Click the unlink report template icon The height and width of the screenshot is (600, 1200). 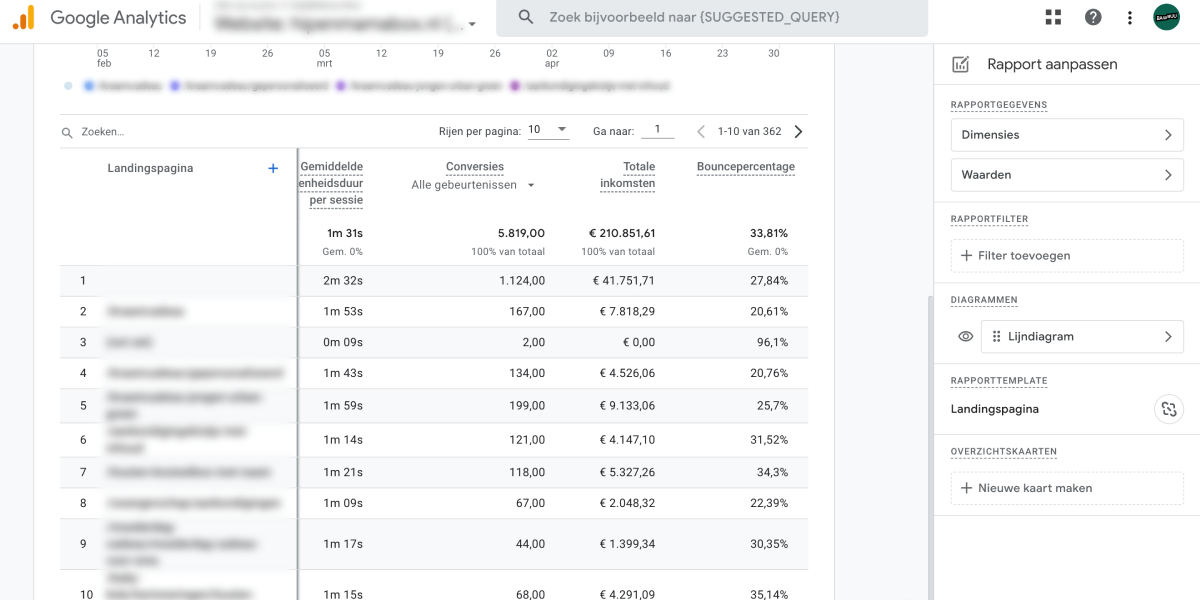tap(1168, 409)
